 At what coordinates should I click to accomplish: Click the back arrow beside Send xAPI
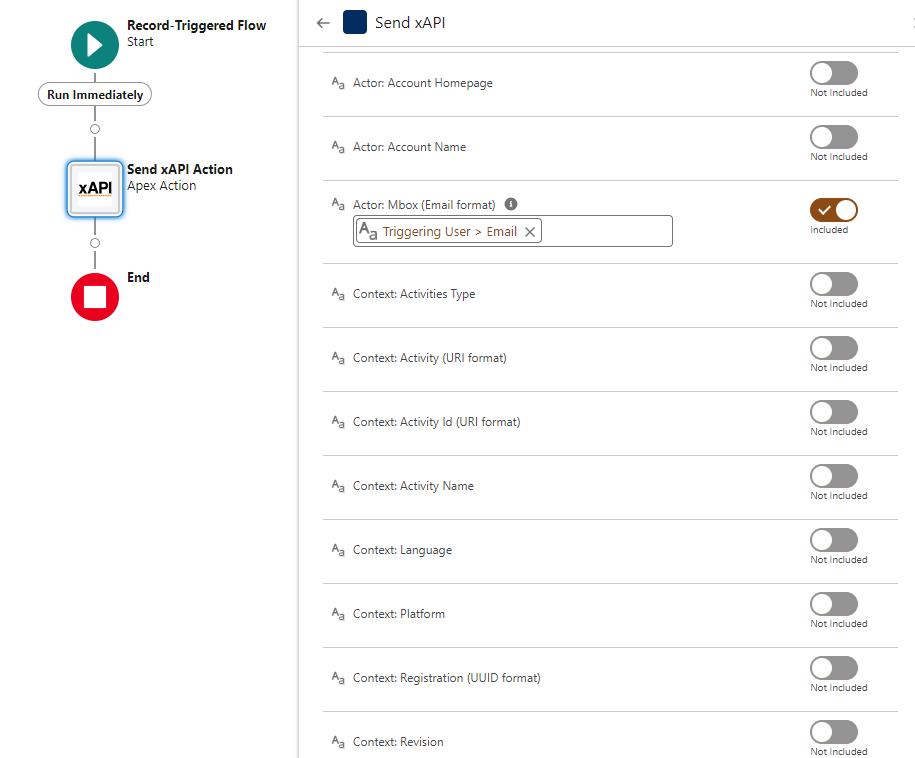tap(323, 23)
